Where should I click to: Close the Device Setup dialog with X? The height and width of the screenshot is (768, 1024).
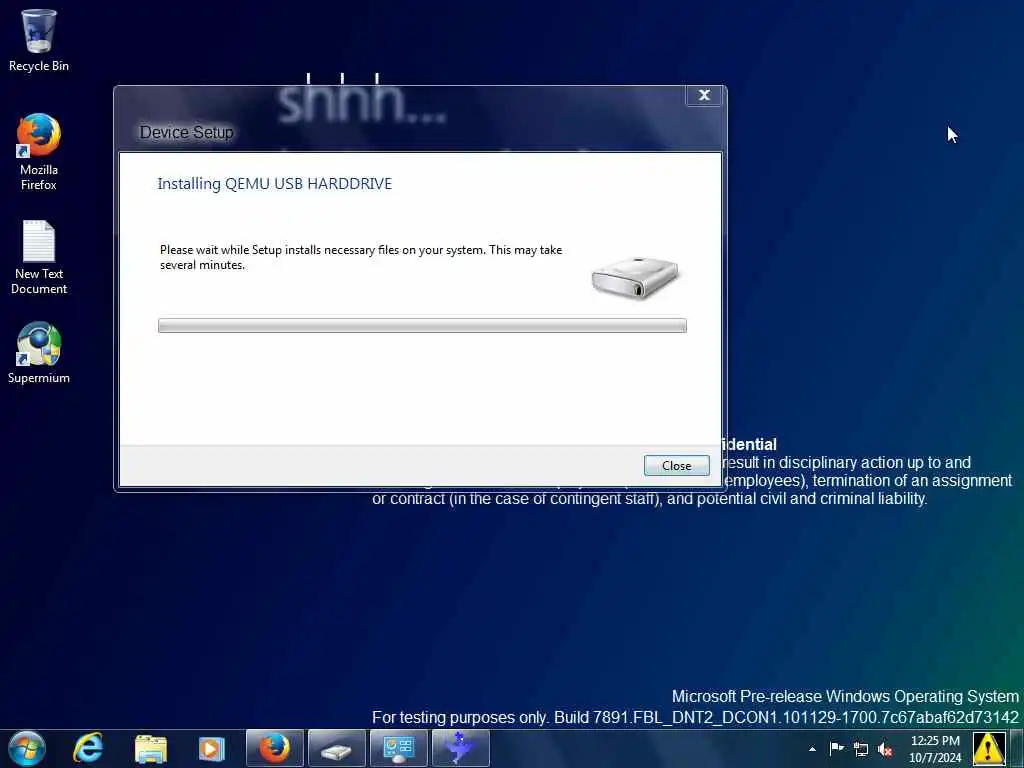tap(704, 95)
